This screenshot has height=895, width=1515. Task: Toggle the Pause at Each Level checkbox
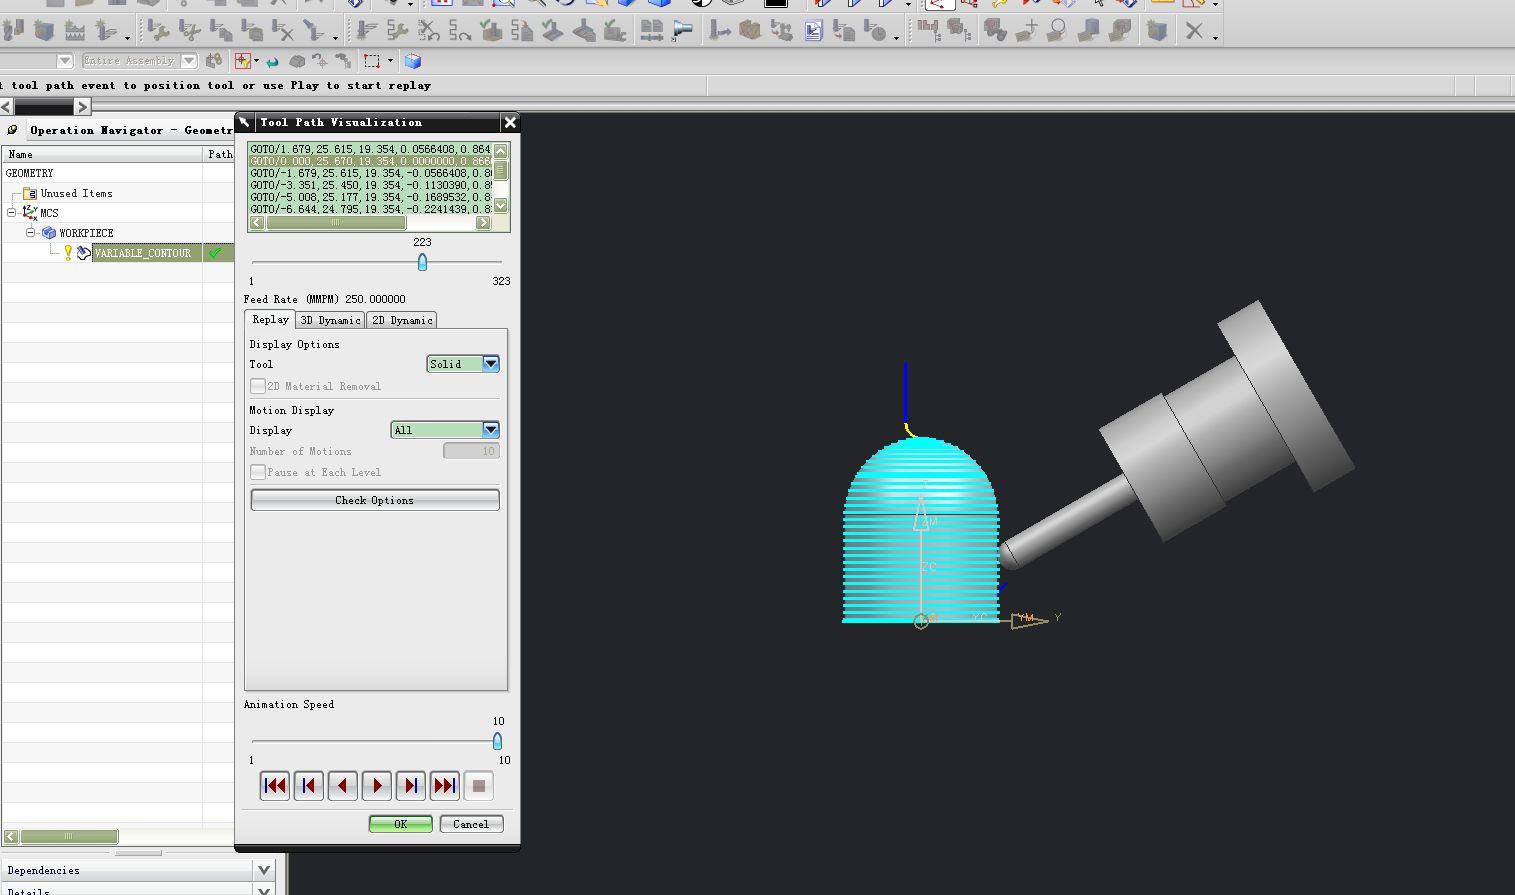coord(258,472)
